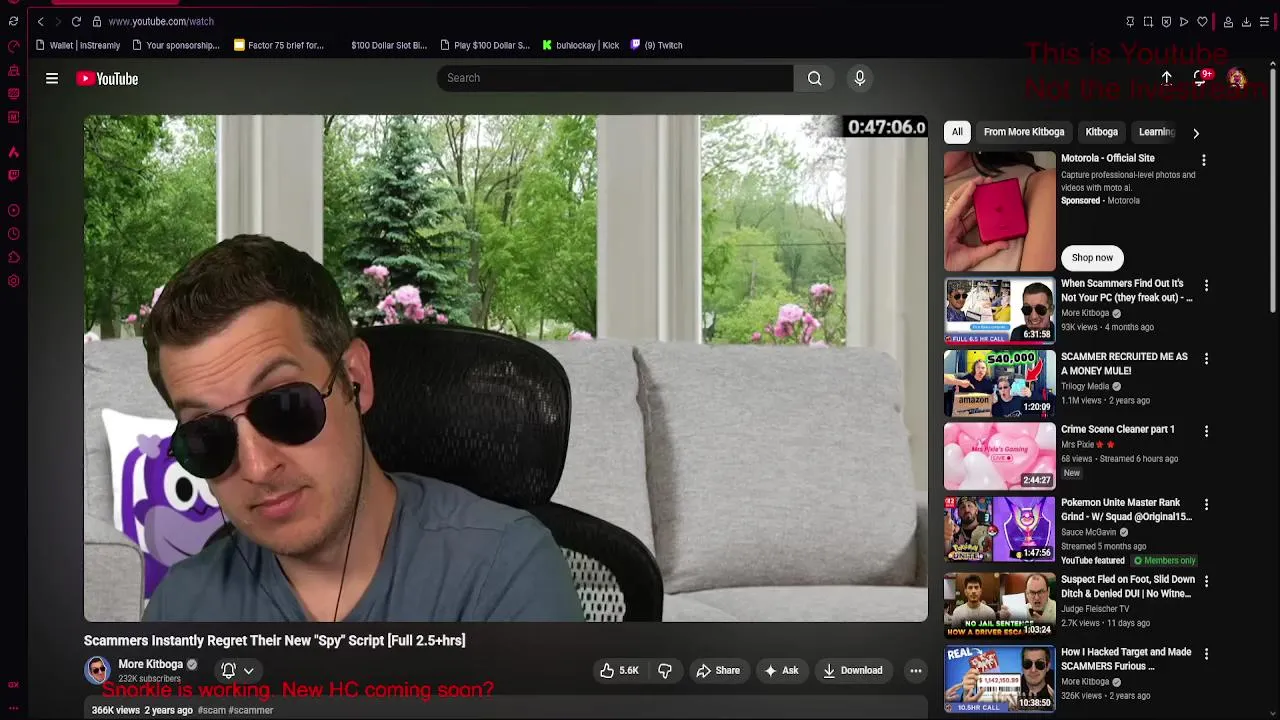Click the magnifier search button

pyautogui.click(x=815, y=78)
